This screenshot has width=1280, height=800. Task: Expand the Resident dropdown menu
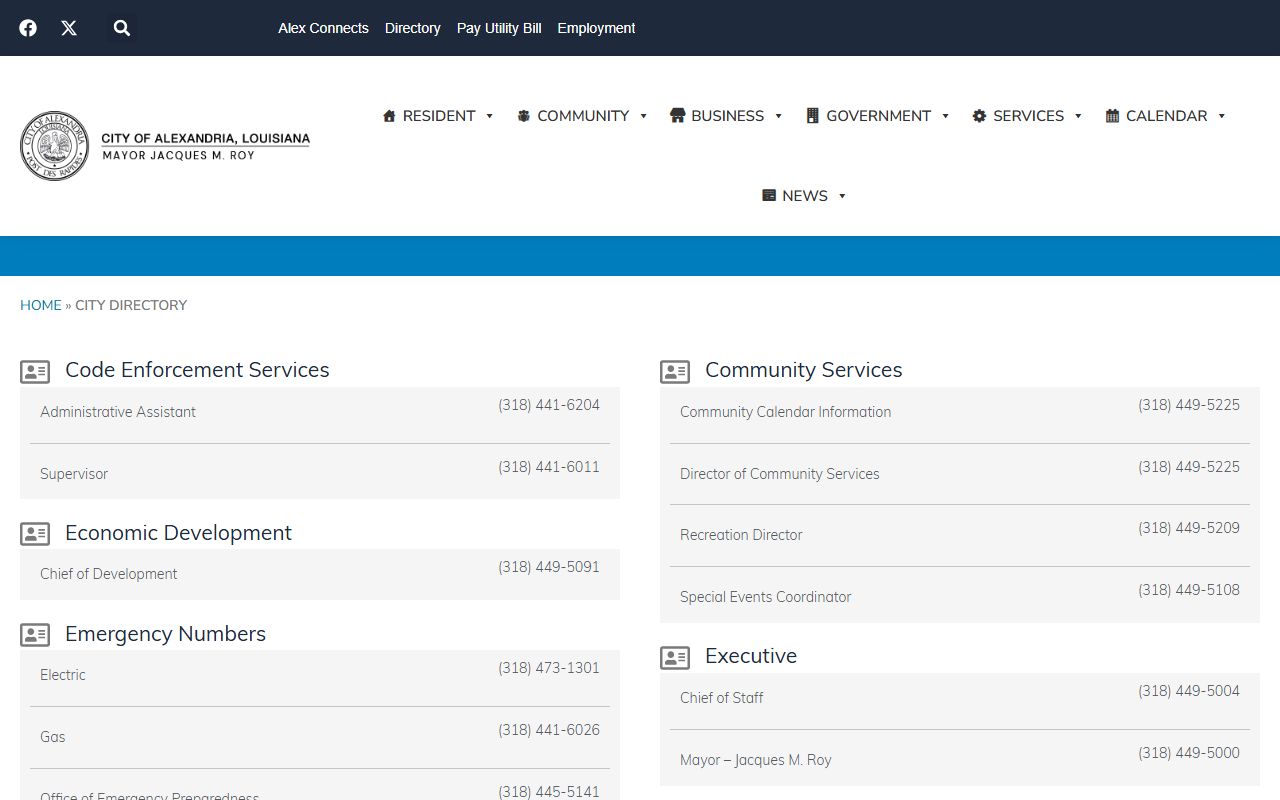click(x=489, y=116)
